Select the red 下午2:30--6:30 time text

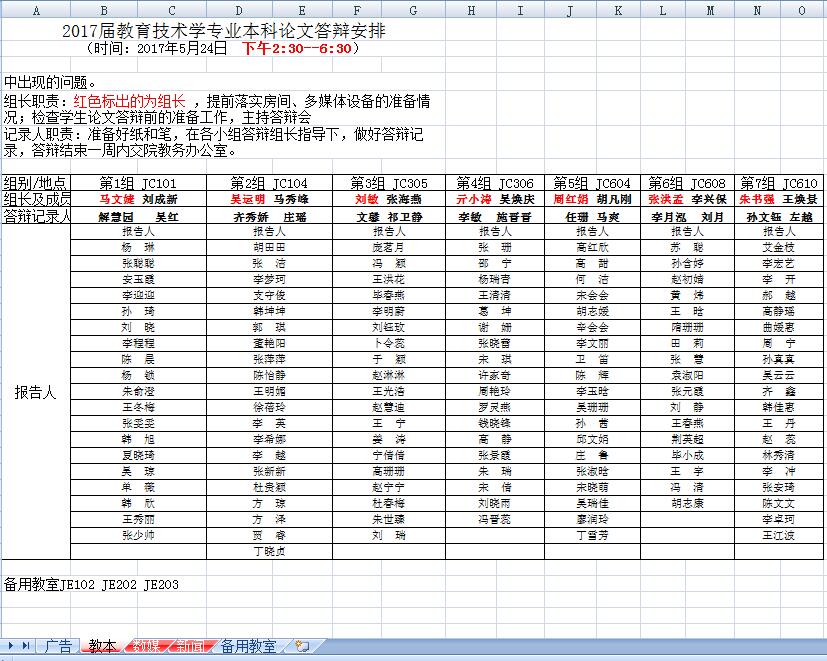pos(296,48)
